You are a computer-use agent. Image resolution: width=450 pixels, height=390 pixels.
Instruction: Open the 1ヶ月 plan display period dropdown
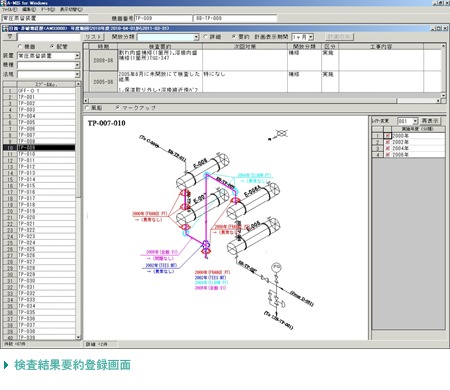[311, 37]
